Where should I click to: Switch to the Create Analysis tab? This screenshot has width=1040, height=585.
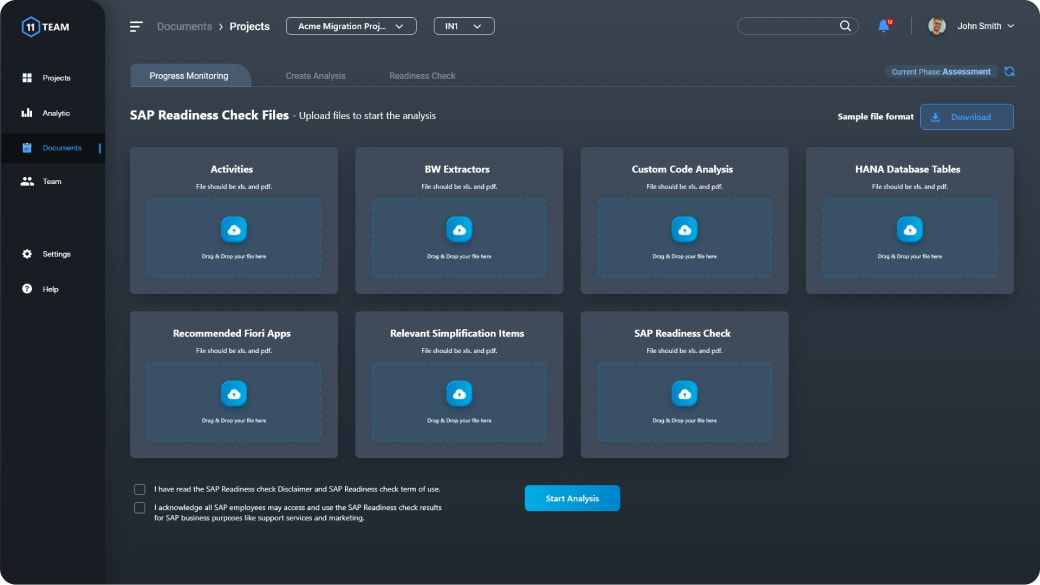(315, 76)
